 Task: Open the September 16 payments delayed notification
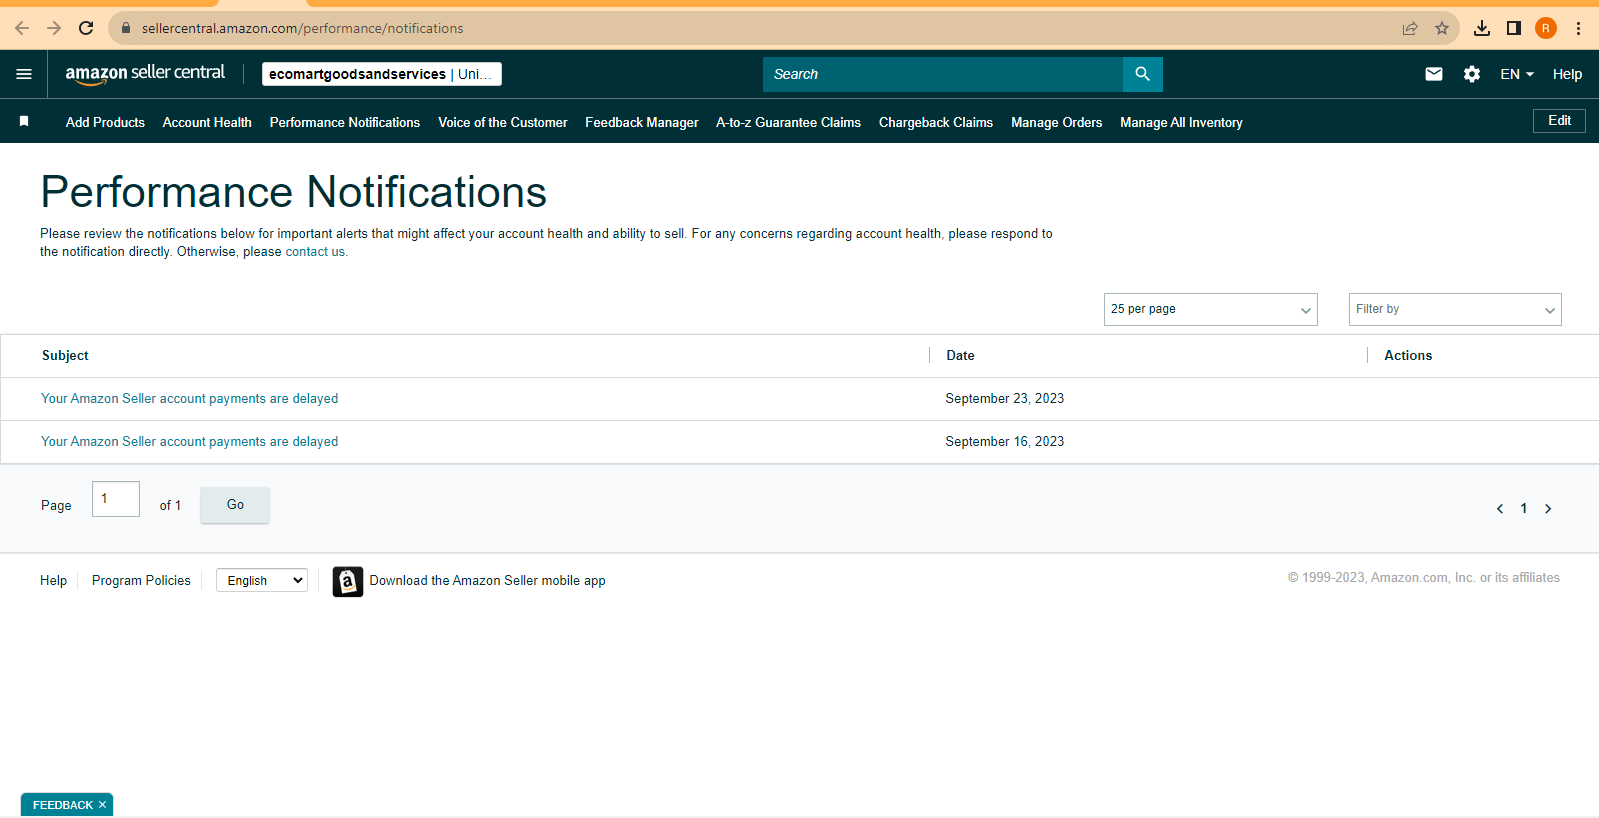click(189, 441)
